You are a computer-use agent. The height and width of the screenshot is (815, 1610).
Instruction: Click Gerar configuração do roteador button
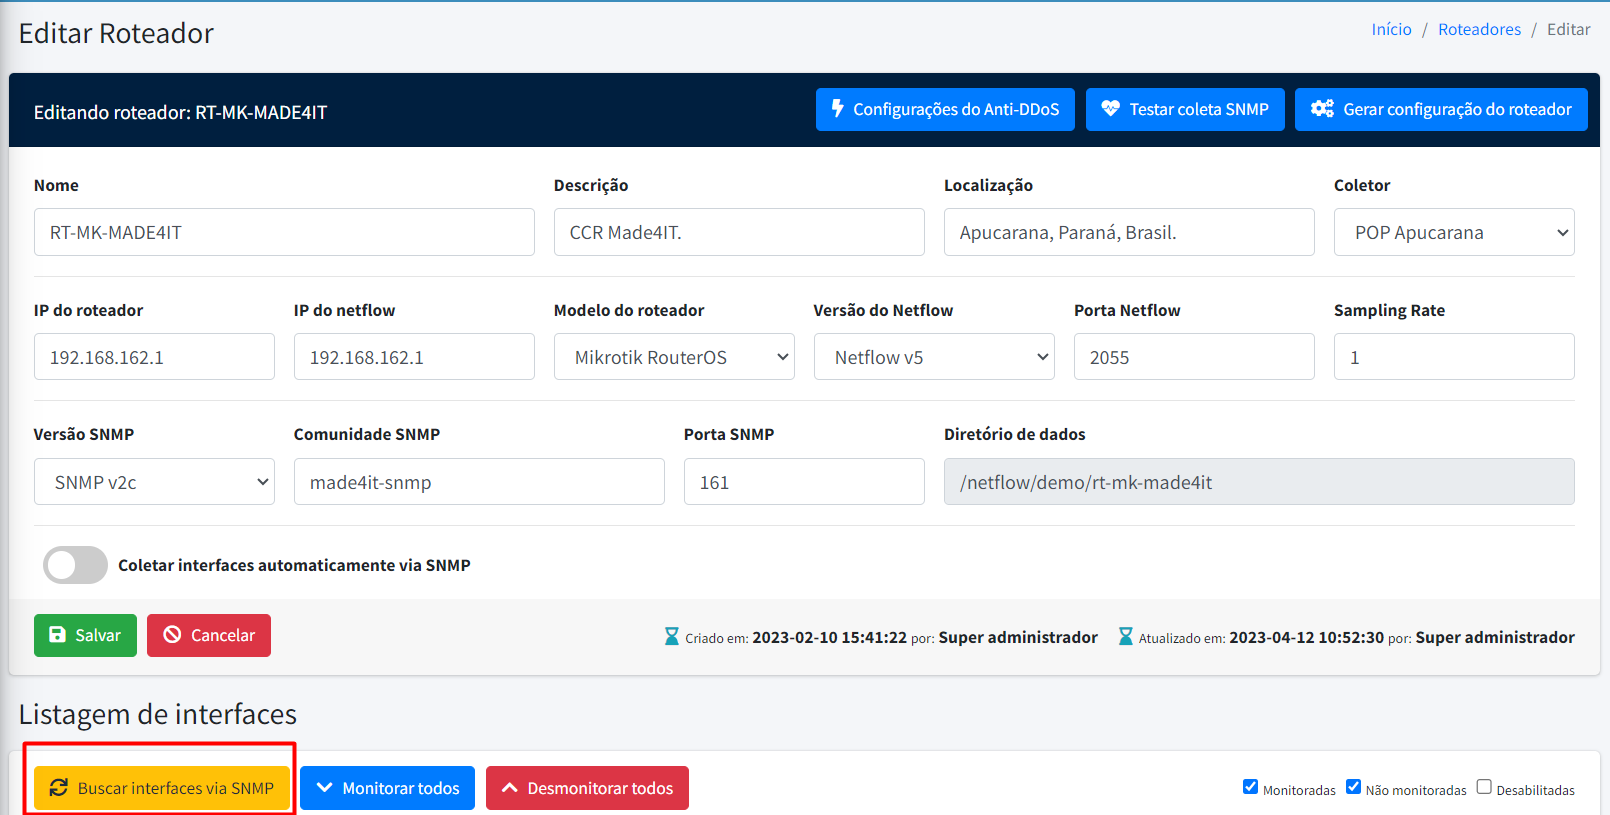click(x=1441, y=109)
